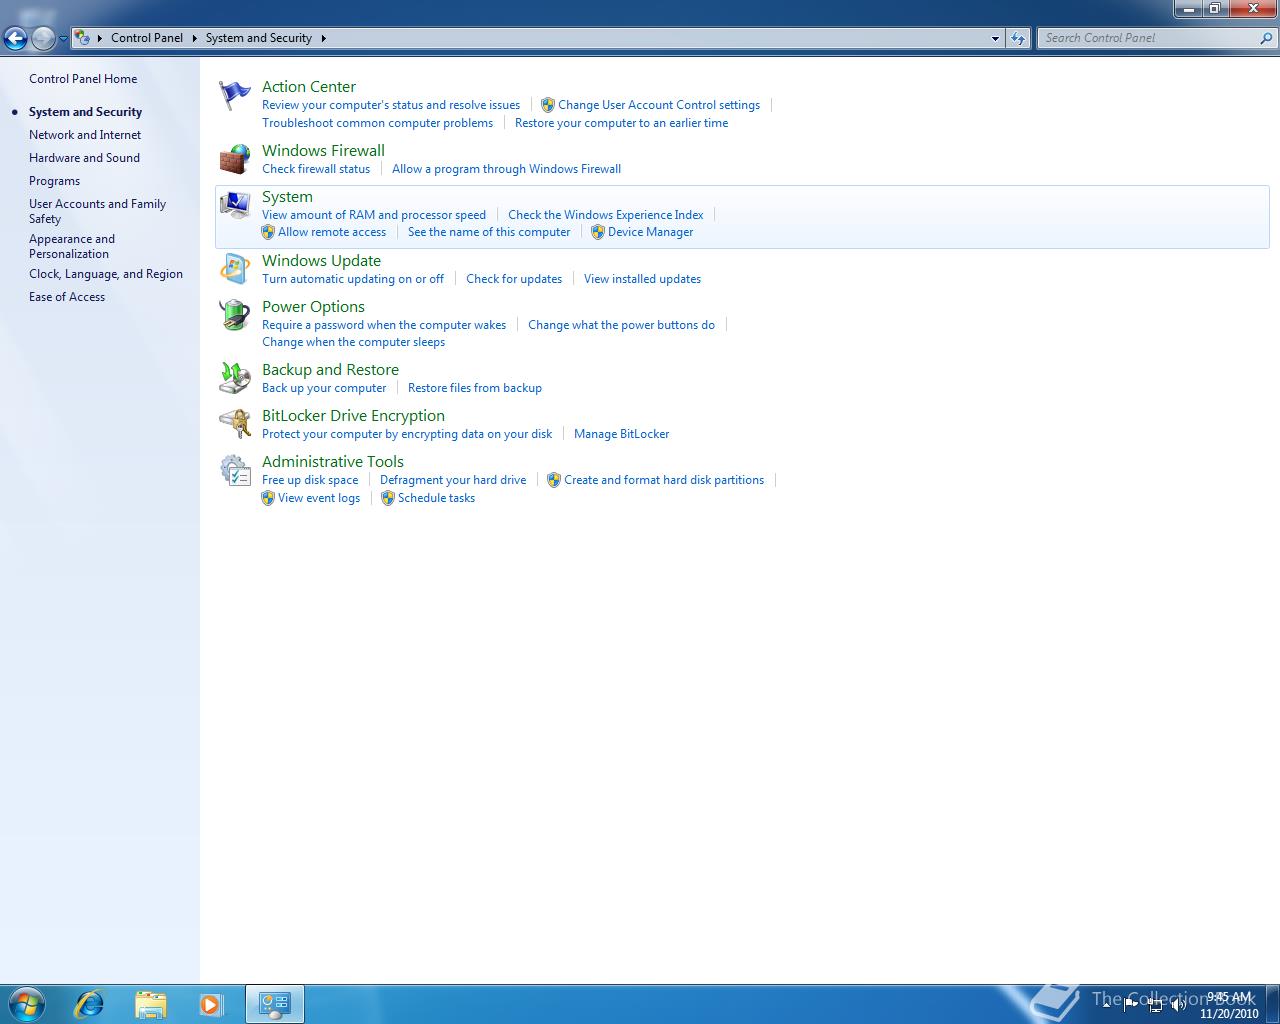The height and width of the screenshot is (1024, 1280).
Task: Restore your computer to an earlier time
Action: [x=621, y=123]
